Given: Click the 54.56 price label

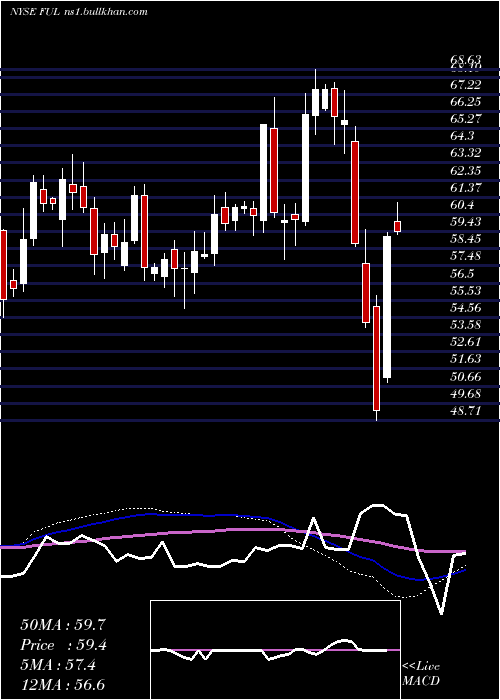Looking at the screenshot, I should 465,308.
